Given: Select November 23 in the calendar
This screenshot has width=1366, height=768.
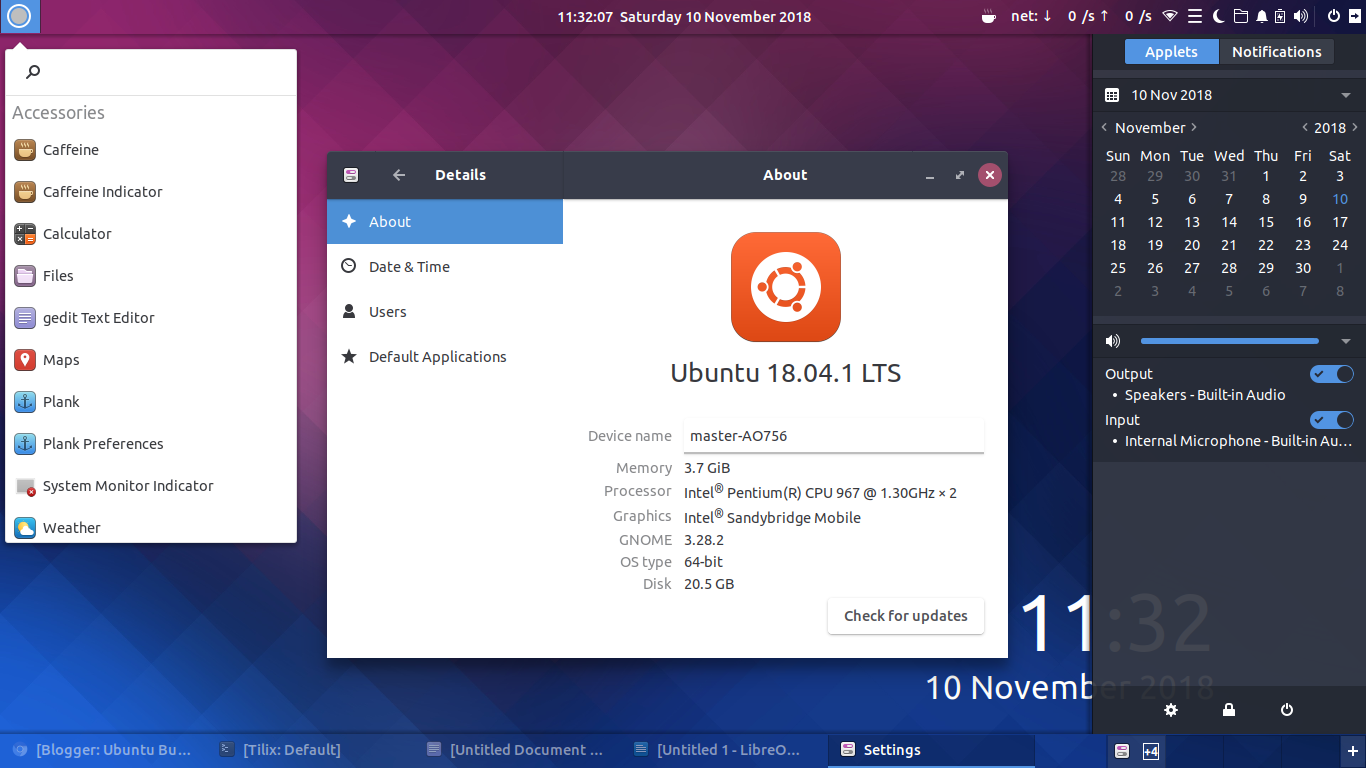Looking at the screenshot, I should (x=1303, y=245).
